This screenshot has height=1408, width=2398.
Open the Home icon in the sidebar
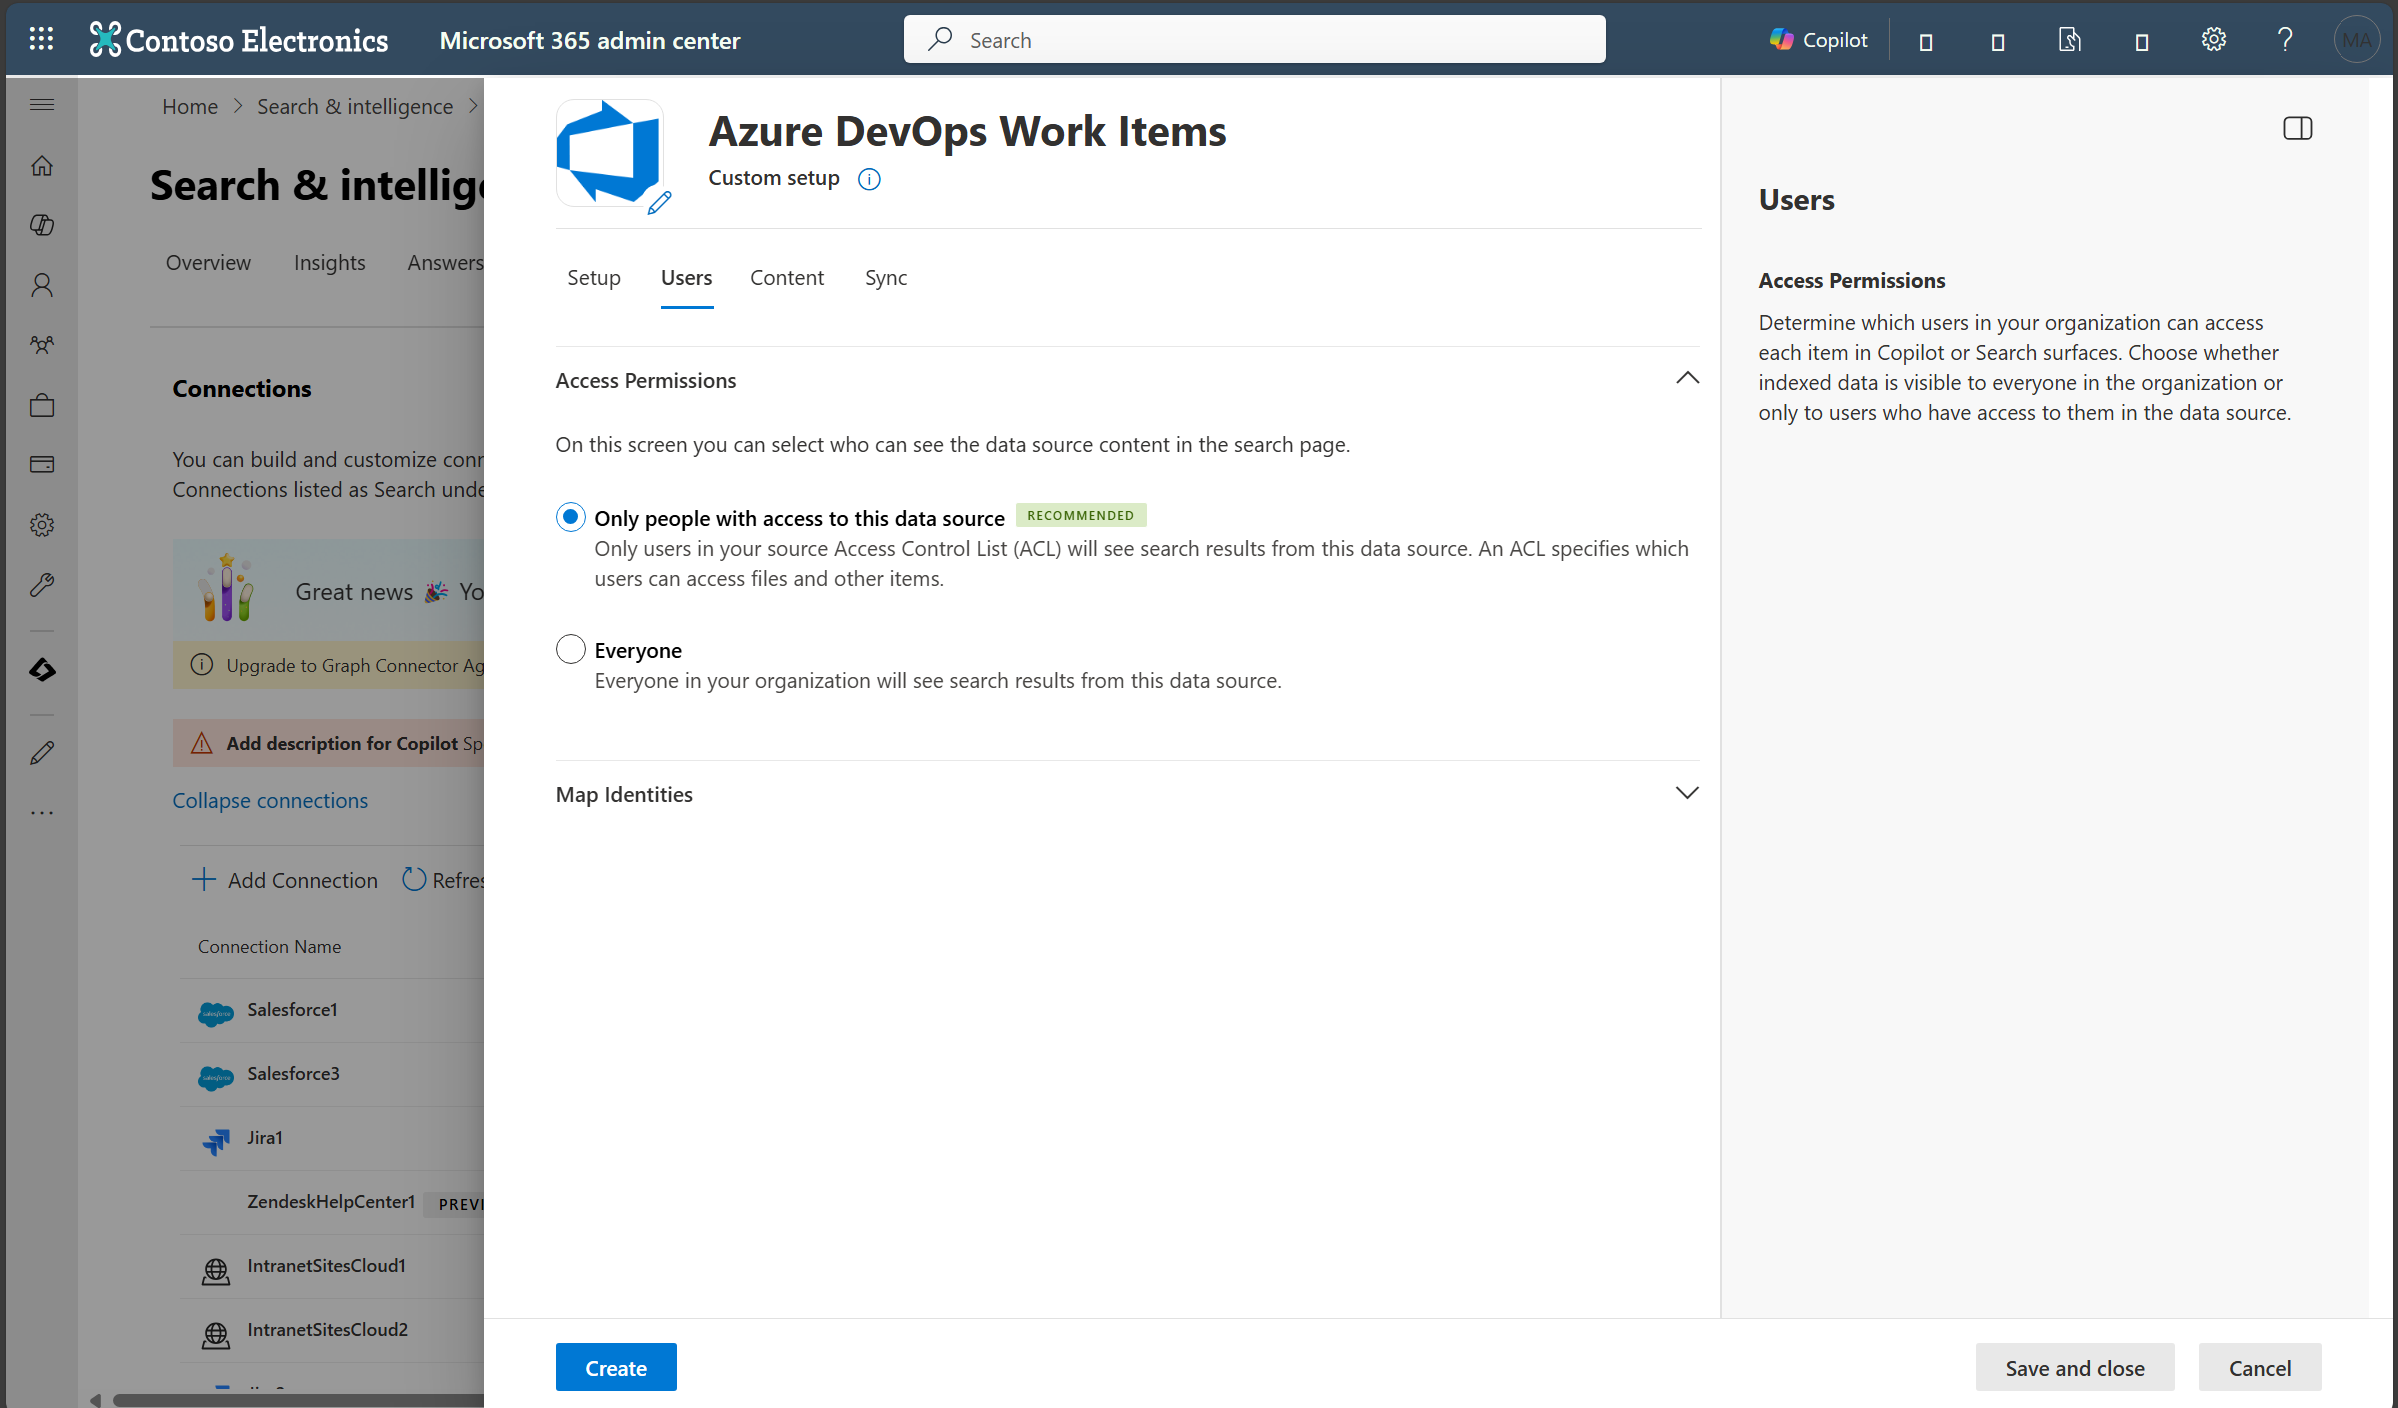(x=42, y=165)
